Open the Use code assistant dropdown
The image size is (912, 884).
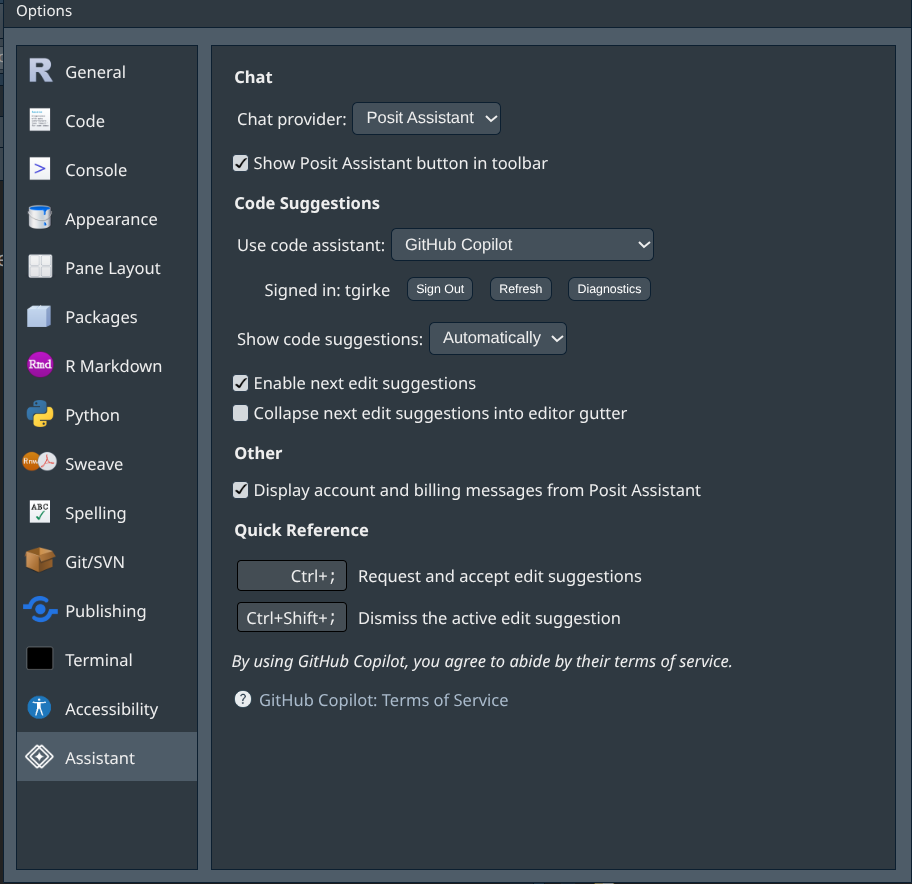click(x=522, y=244)
